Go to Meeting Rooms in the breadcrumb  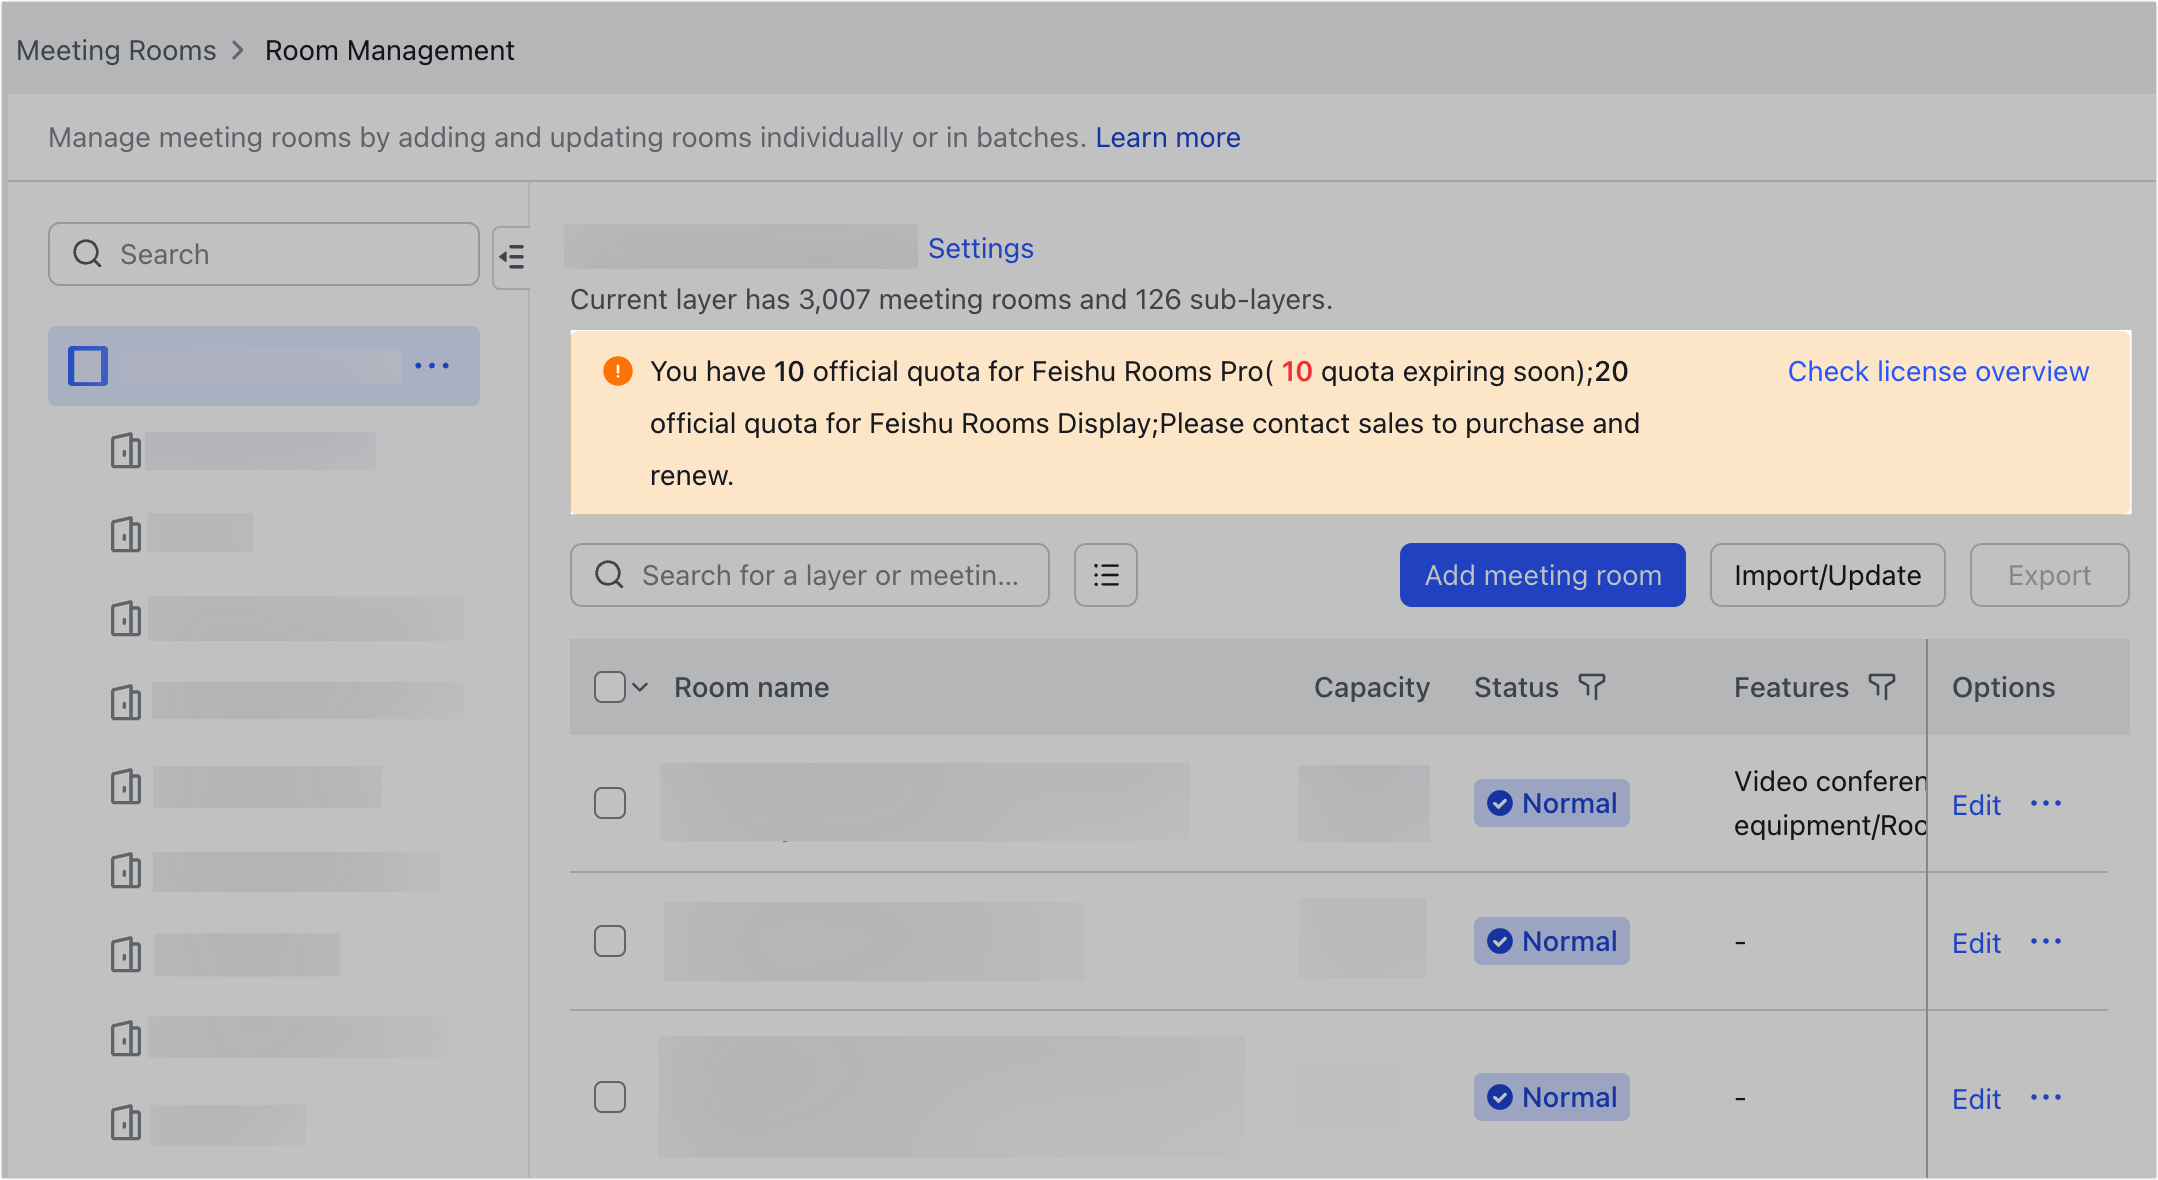point(116,50)
